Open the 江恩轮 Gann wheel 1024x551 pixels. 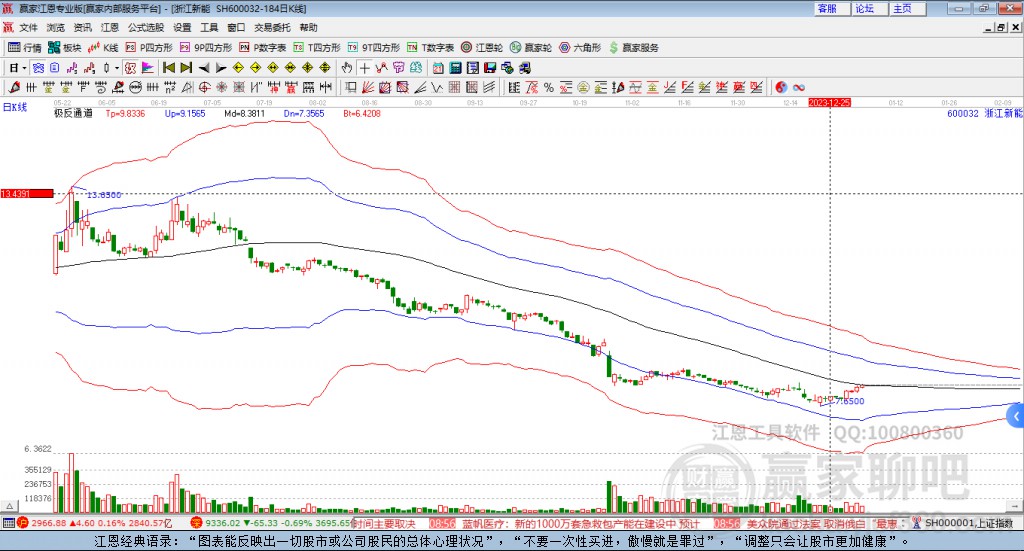click(482, 48)
